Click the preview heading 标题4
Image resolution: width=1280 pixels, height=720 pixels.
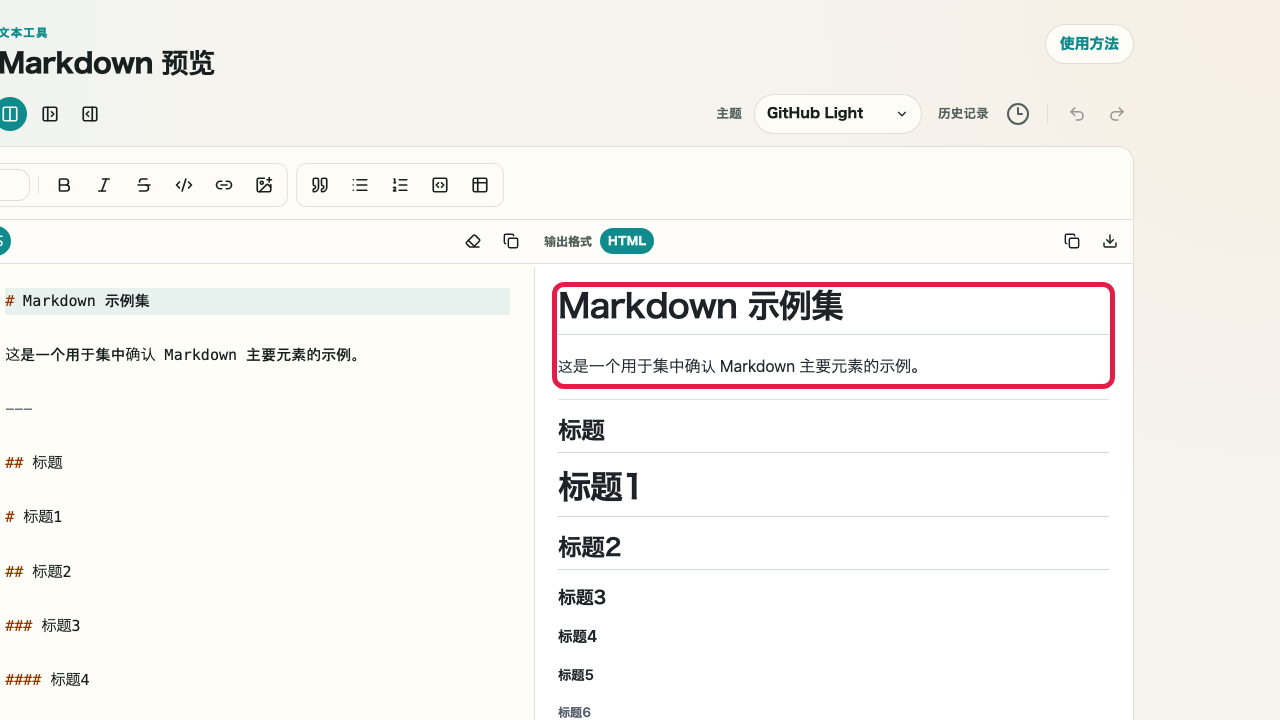577,637
